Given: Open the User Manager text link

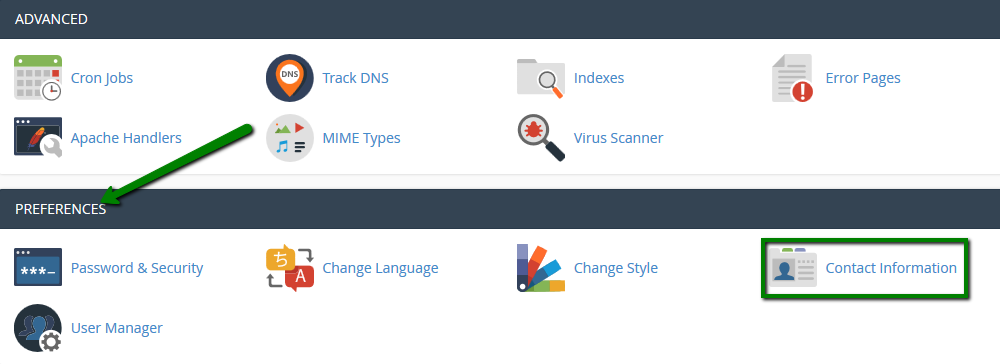Looking at the screenshot, I should coord(117,328).
